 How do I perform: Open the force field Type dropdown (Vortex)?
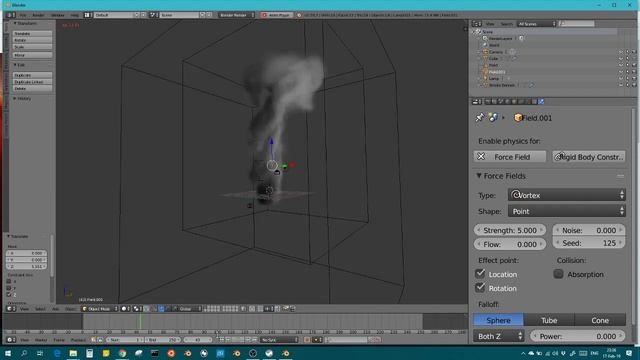(567, 195)
